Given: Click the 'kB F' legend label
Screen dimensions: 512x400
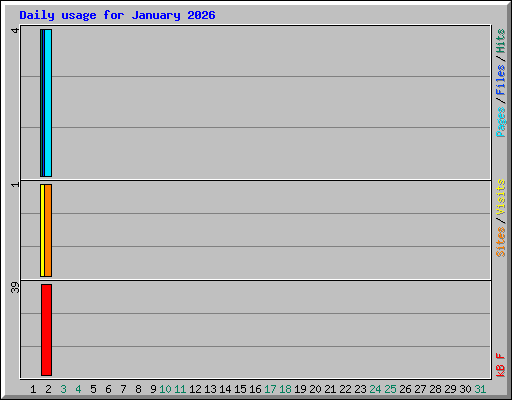Looking at the screenshot, I should [501, 365].
